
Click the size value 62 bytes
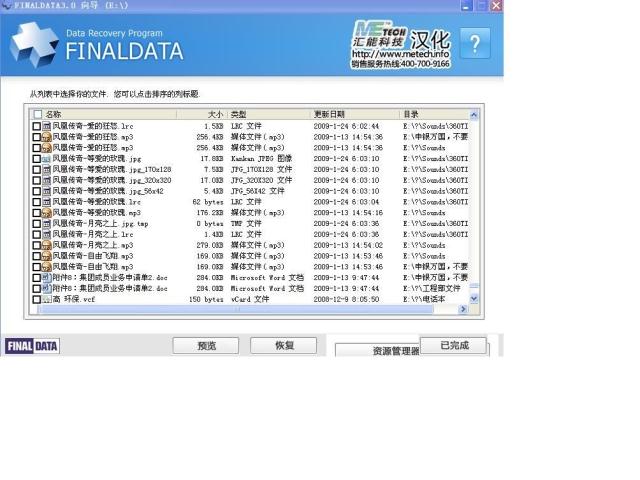coord(208,202)
